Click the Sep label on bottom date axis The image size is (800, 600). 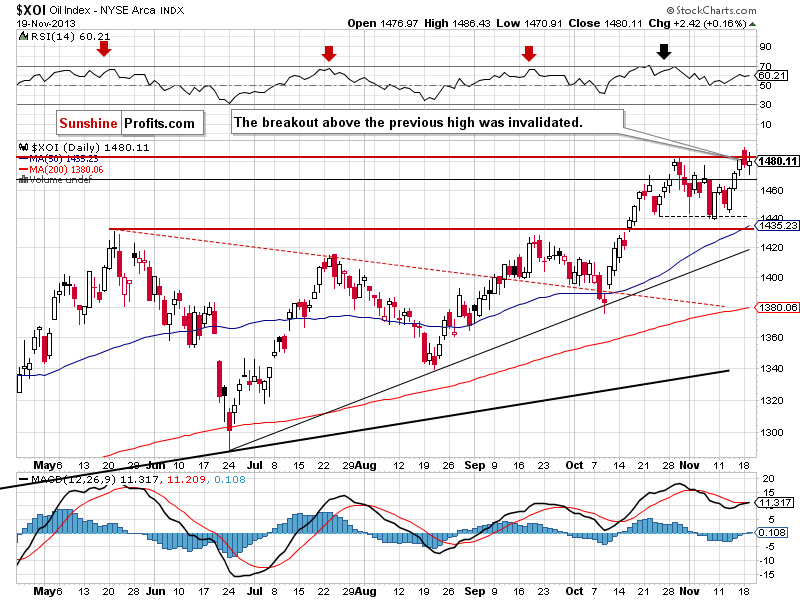point(474,591)
